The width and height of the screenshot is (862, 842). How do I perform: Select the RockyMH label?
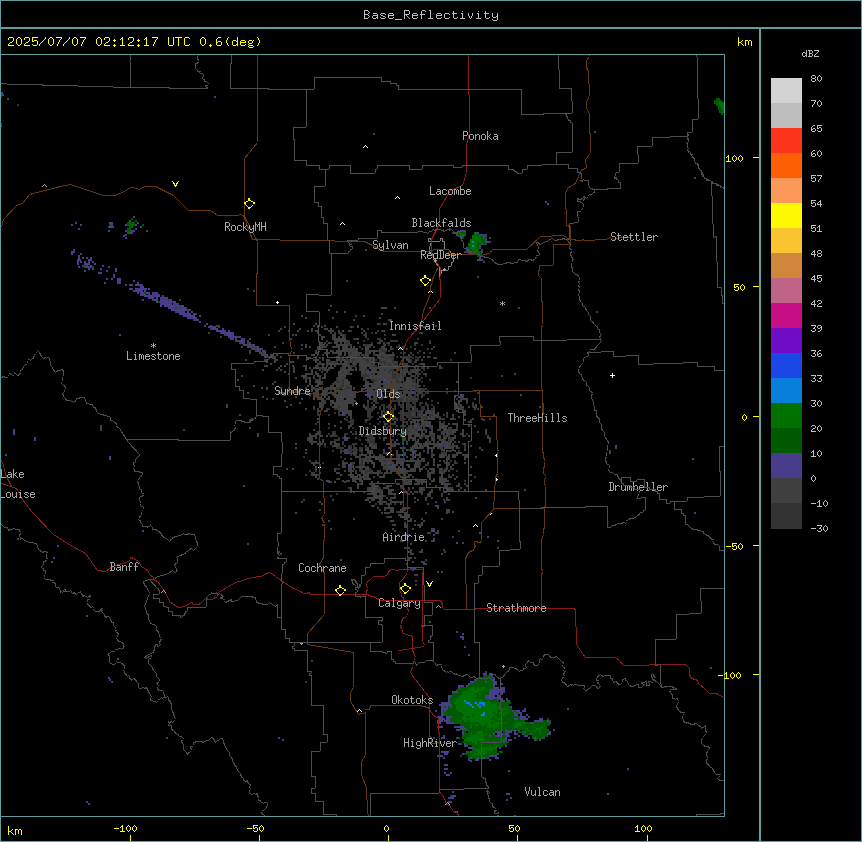pyautogui.click(x=245, y=227)
